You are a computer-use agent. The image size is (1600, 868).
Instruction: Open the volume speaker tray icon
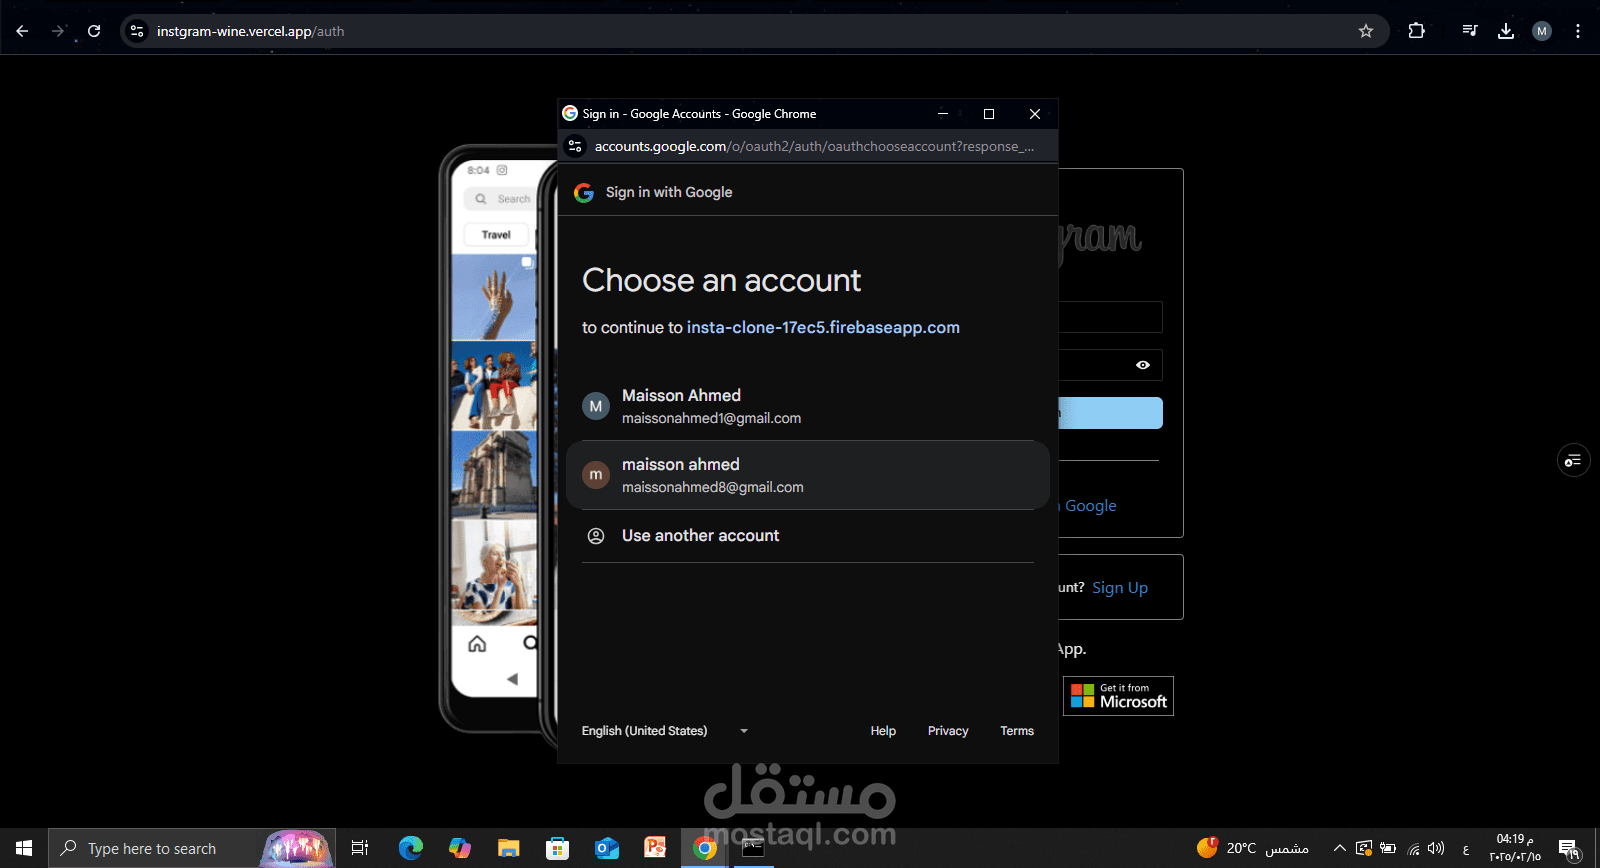coord(1437,848)
